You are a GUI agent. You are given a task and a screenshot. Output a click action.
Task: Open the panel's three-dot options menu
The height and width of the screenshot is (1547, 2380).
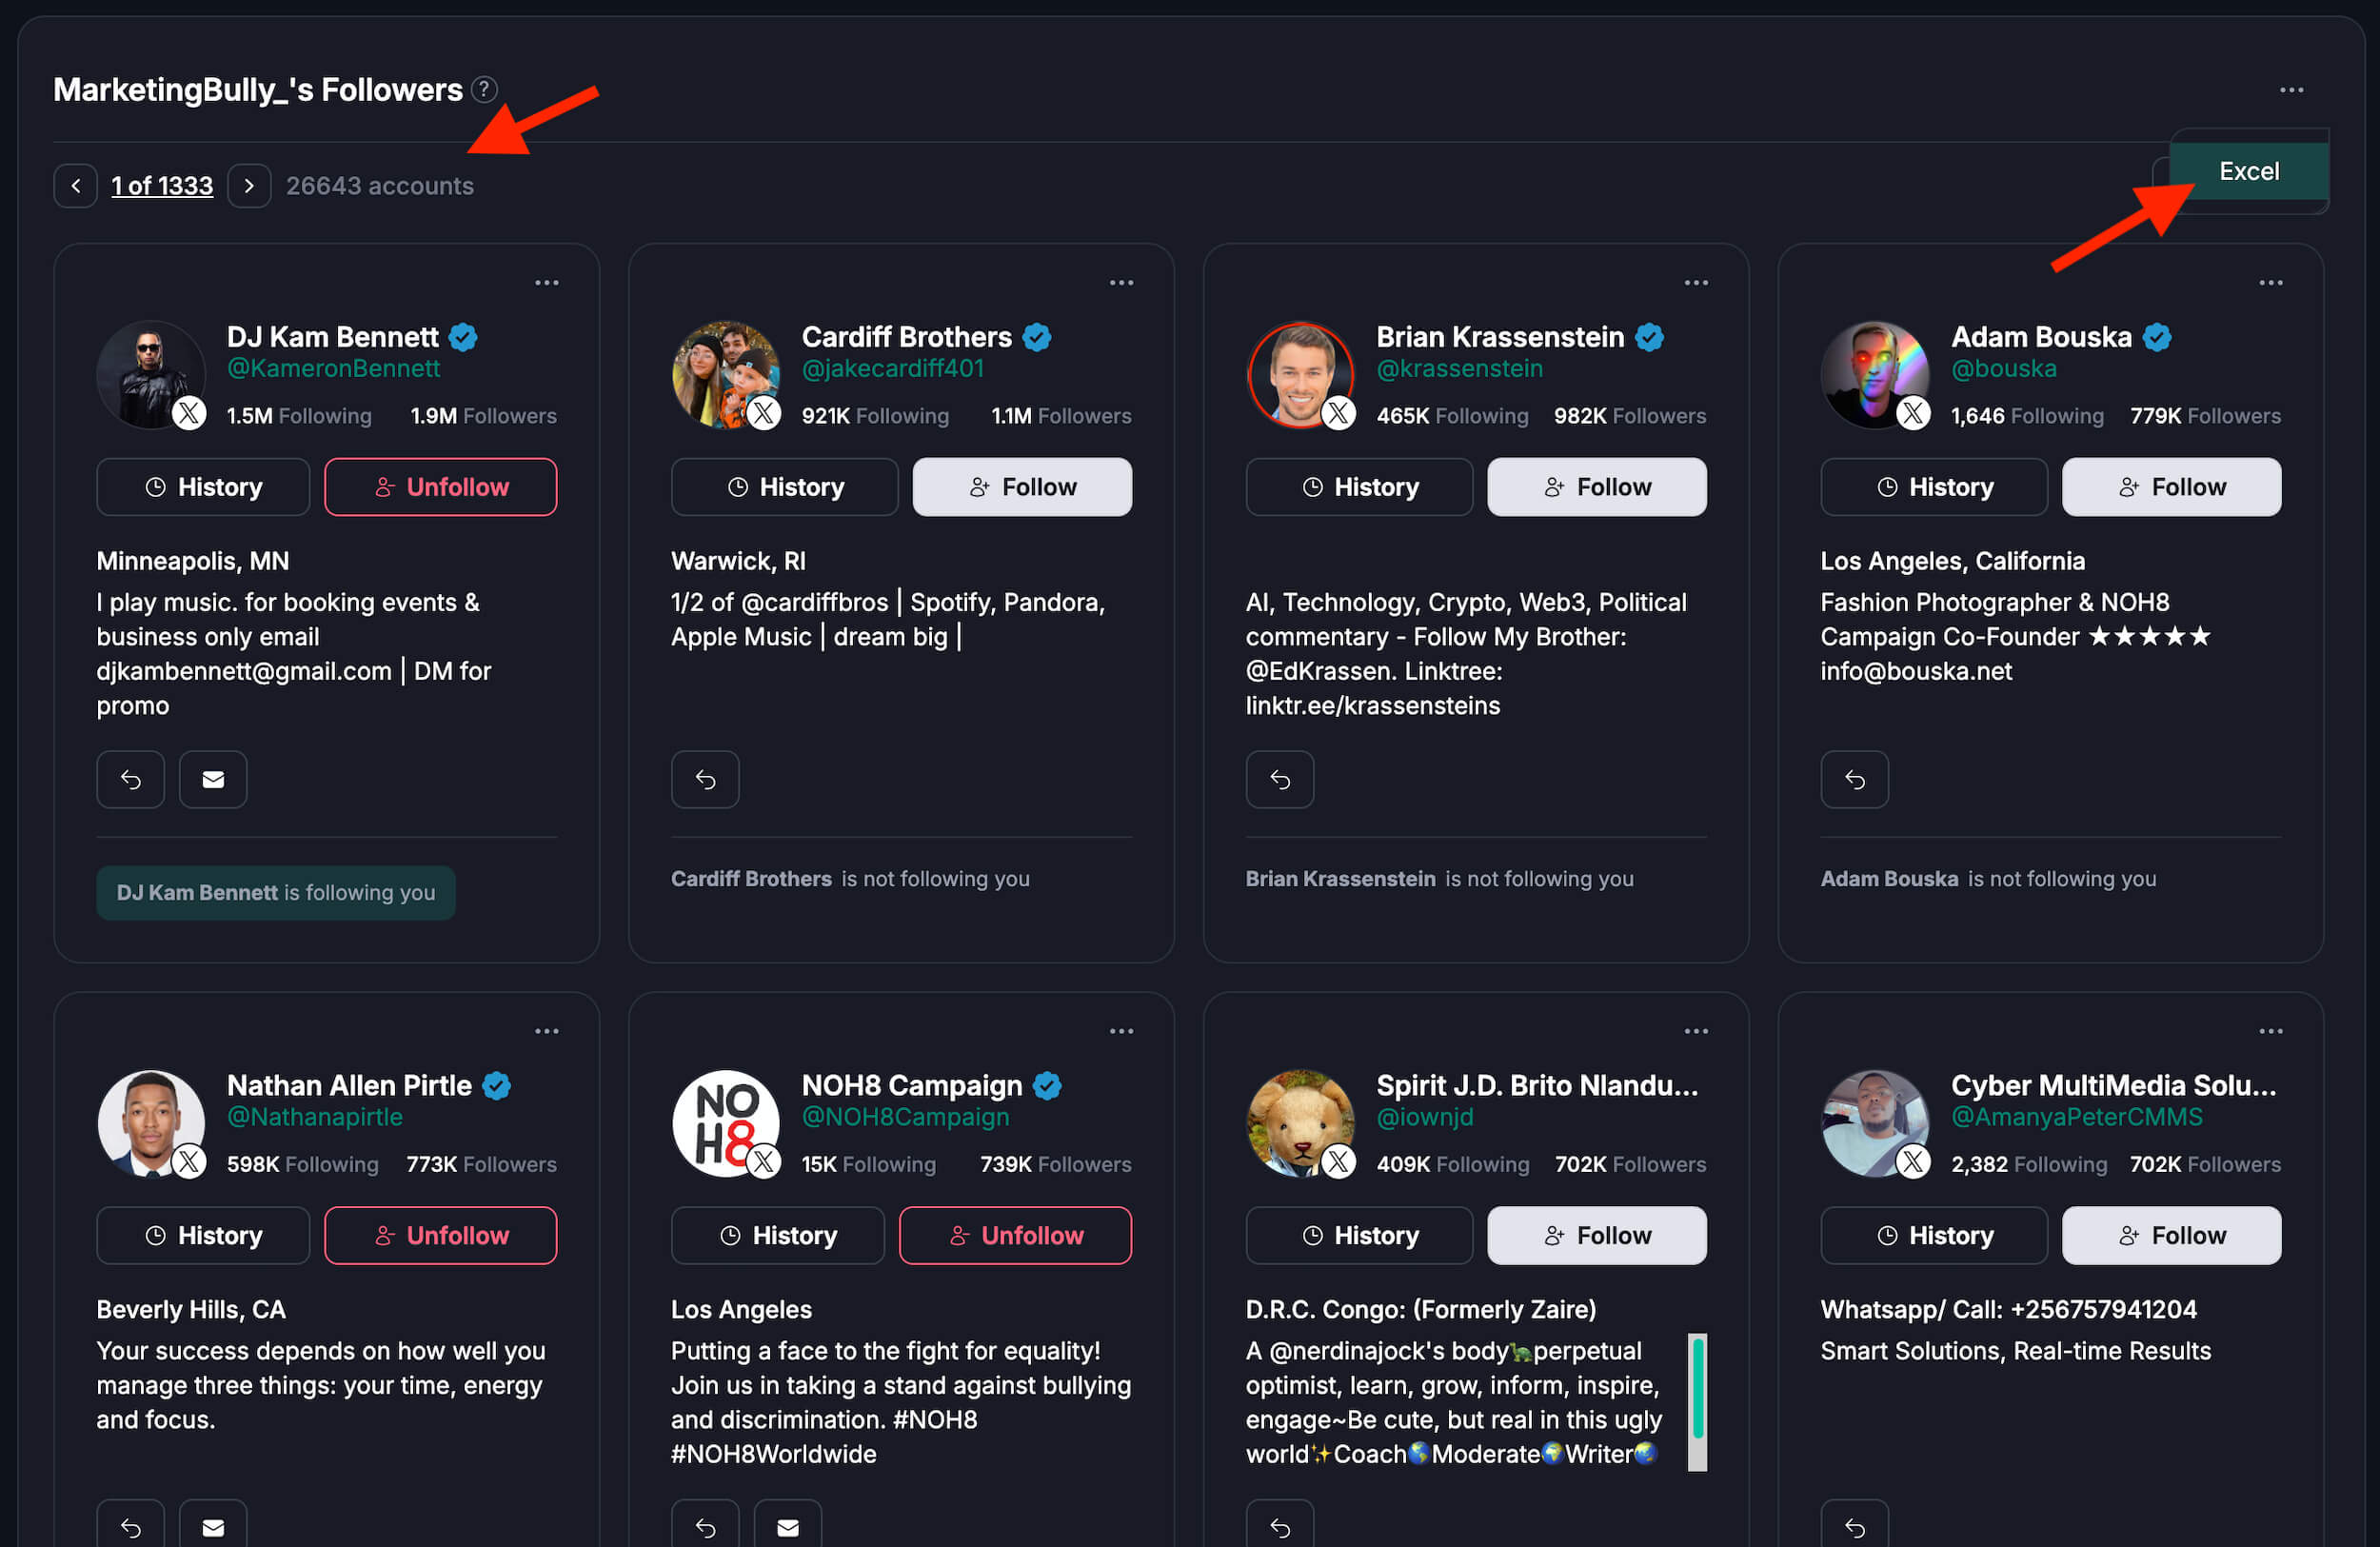(x=2291, y=90)
